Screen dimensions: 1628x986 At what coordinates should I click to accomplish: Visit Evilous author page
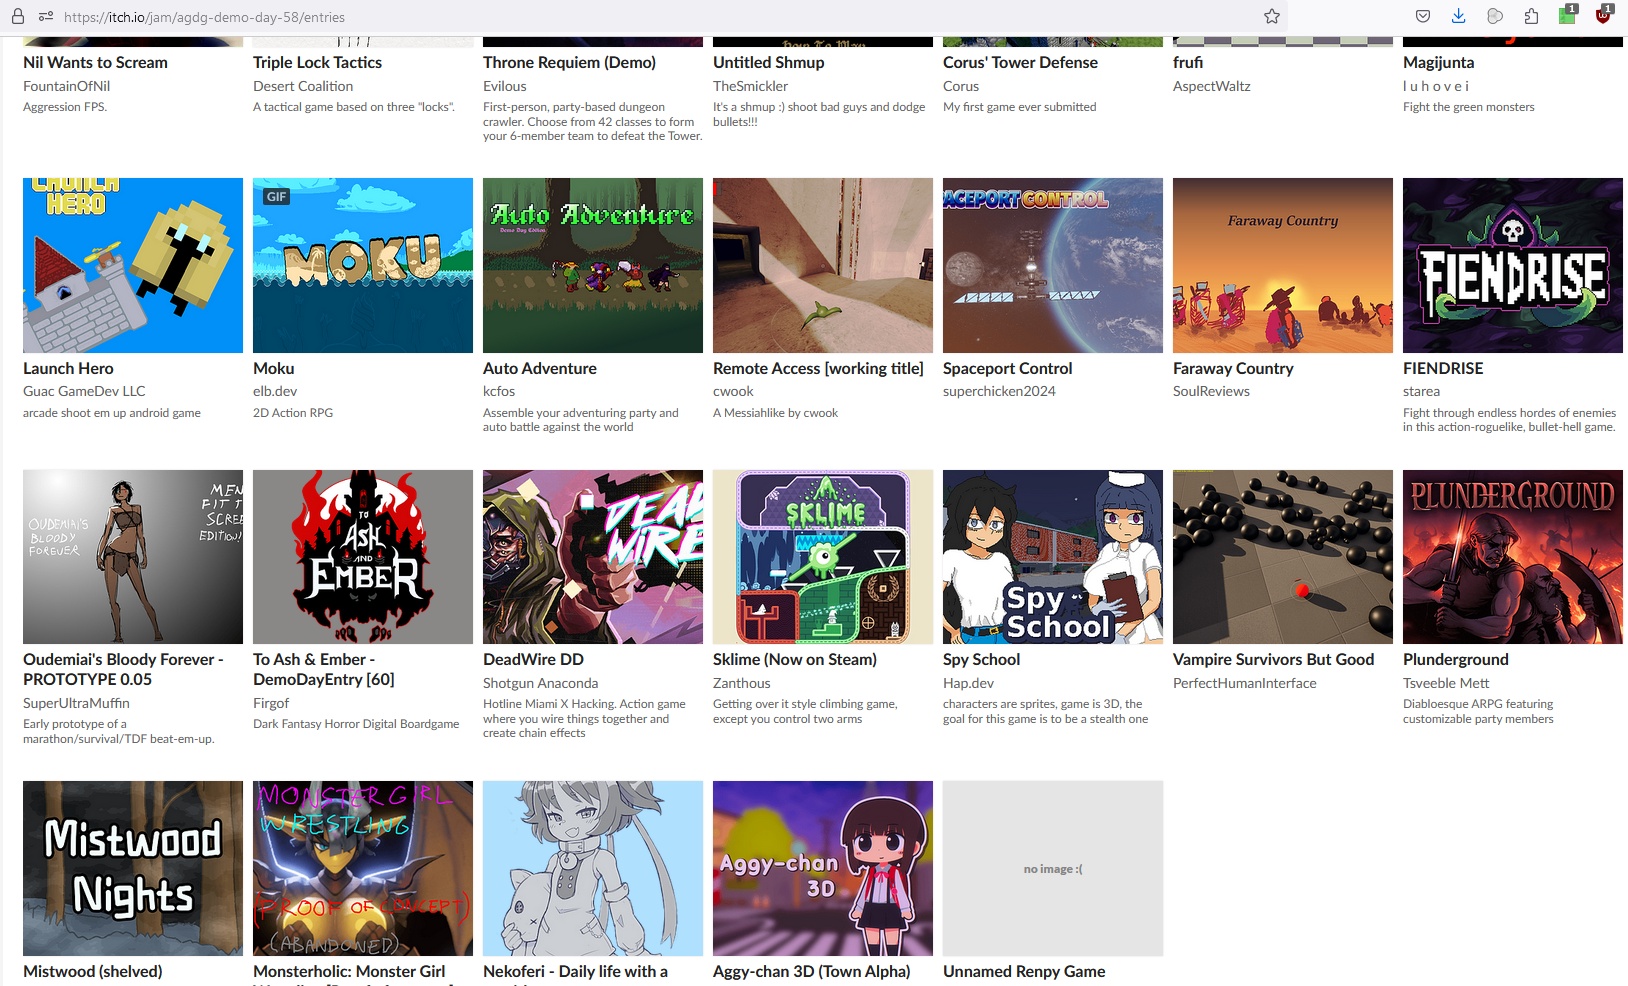pos(504,86)
